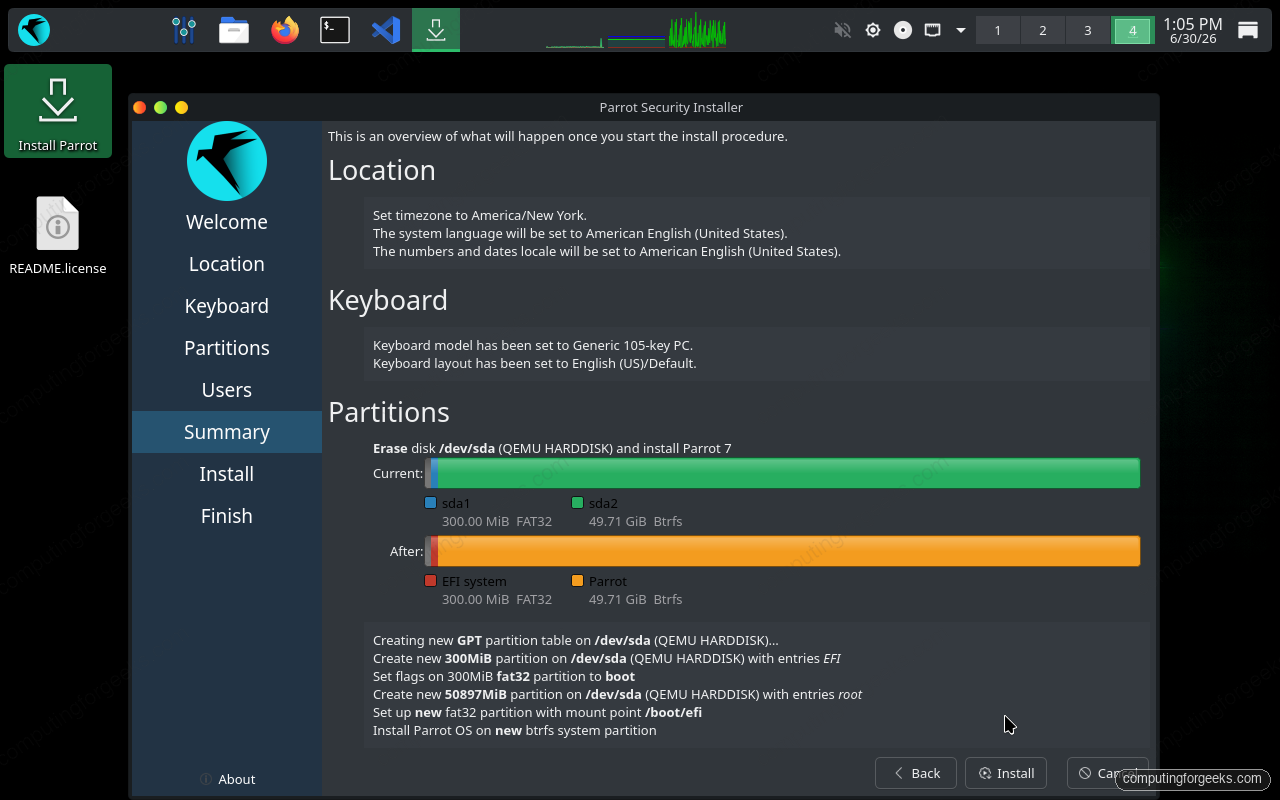Click the disc tray icon
1280x800 pixels.
point(903,30)
